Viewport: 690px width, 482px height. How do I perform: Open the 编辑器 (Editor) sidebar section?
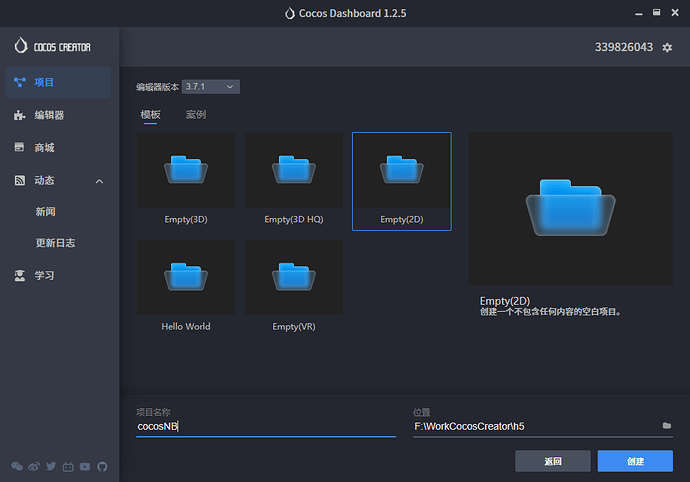[x=58, y=115]
